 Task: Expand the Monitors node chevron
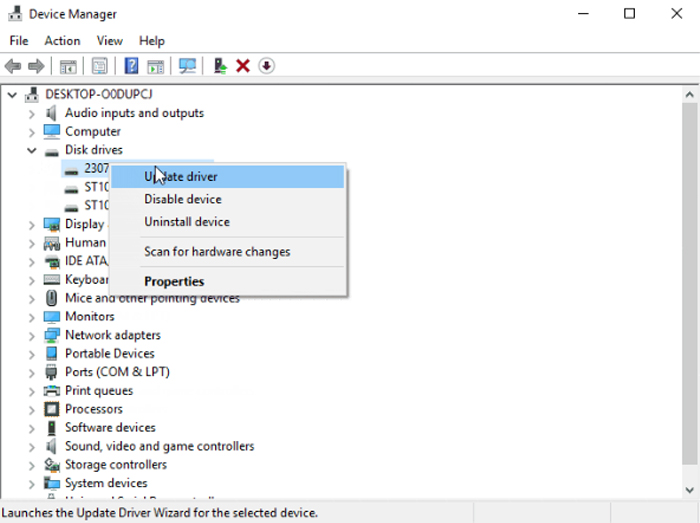31,317
